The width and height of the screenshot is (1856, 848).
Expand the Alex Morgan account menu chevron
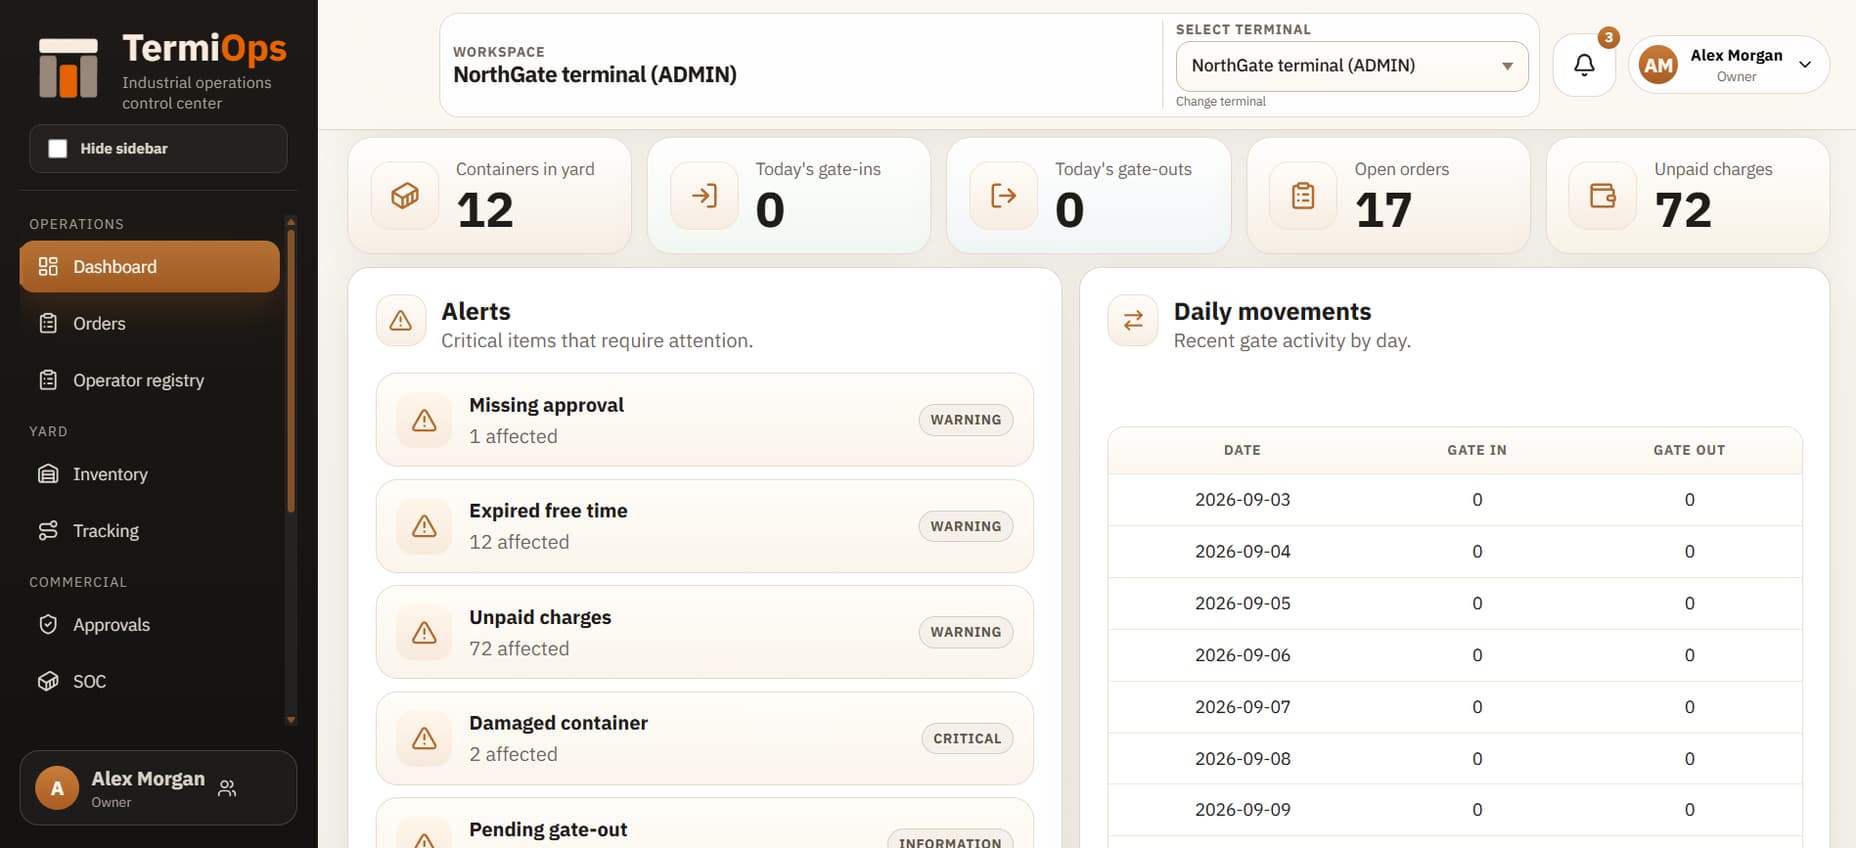pos(1805,65)
